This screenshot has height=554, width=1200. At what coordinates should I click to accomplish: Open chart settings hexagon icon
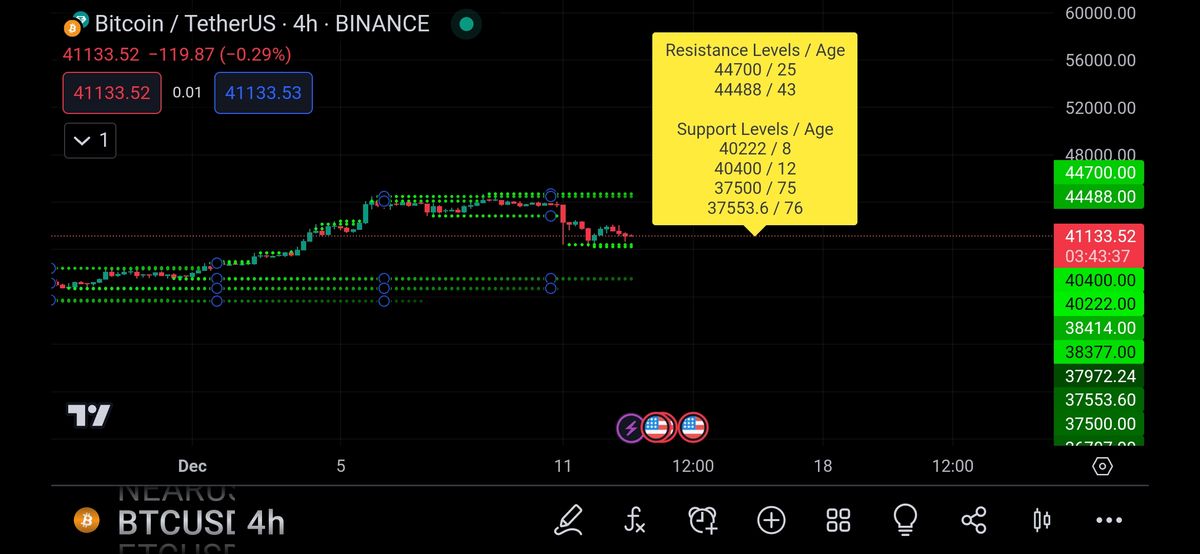point(1102,466)
